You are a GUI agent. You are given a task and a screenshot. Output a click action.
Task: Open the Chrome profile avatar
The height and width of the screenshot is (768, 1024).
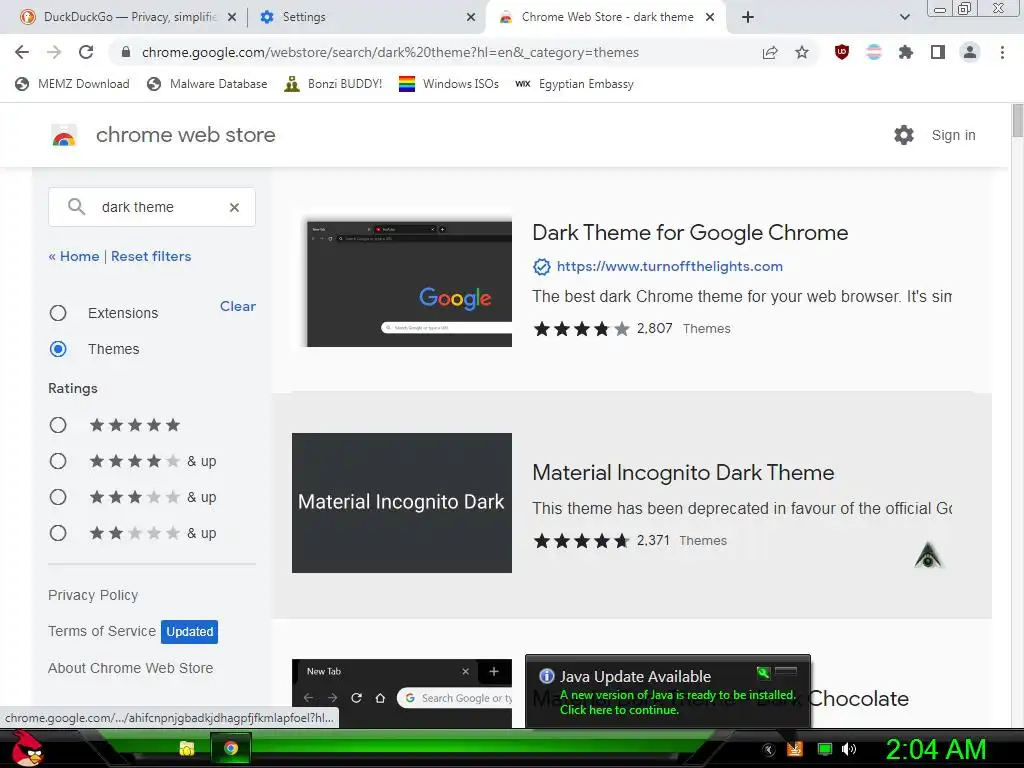[970, 52]
